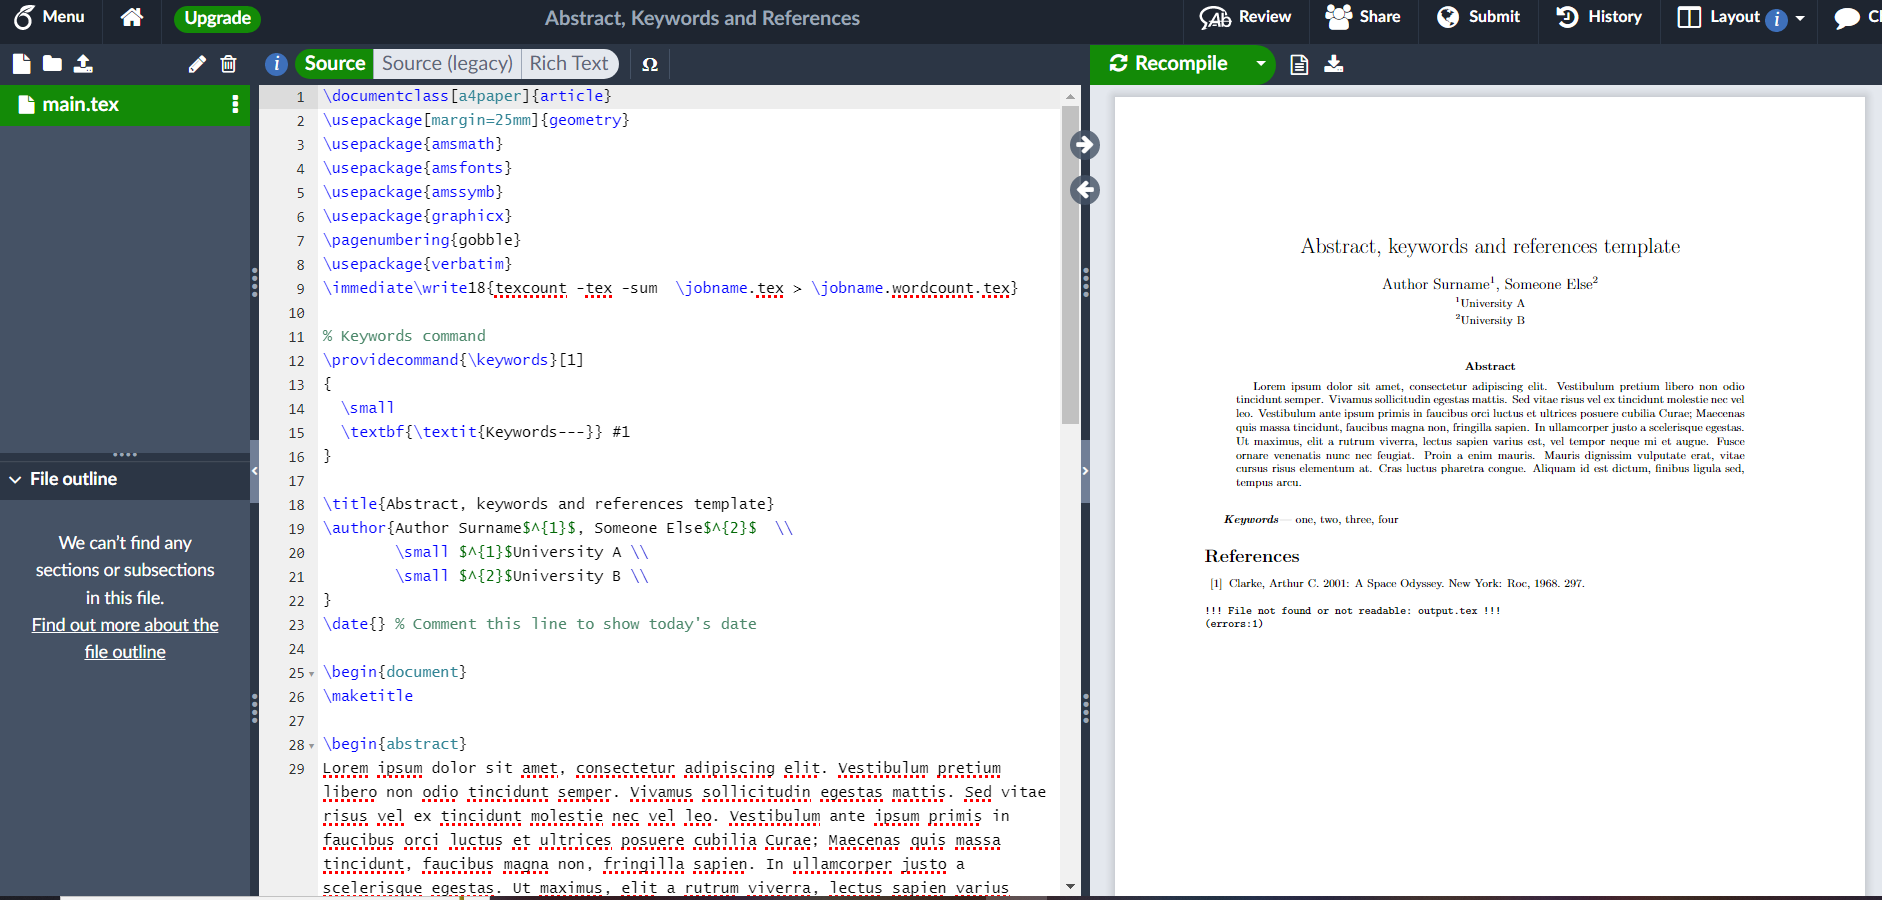Viewport: 1882px width, 900px height.
Task: Open project History
Action: pos(1599,17)
